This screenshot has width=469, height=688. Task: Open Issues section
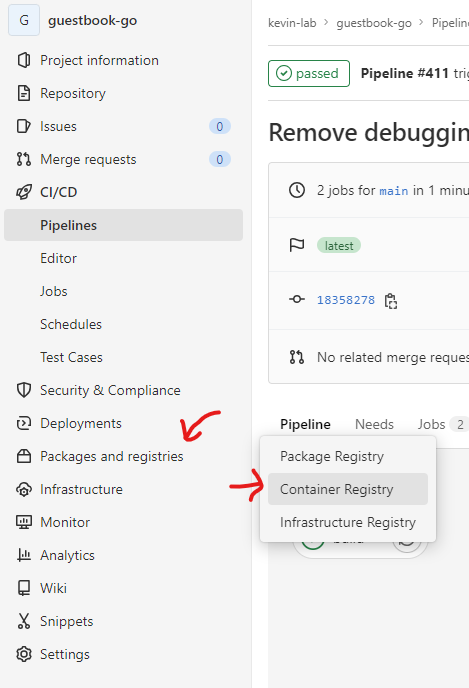58,126
